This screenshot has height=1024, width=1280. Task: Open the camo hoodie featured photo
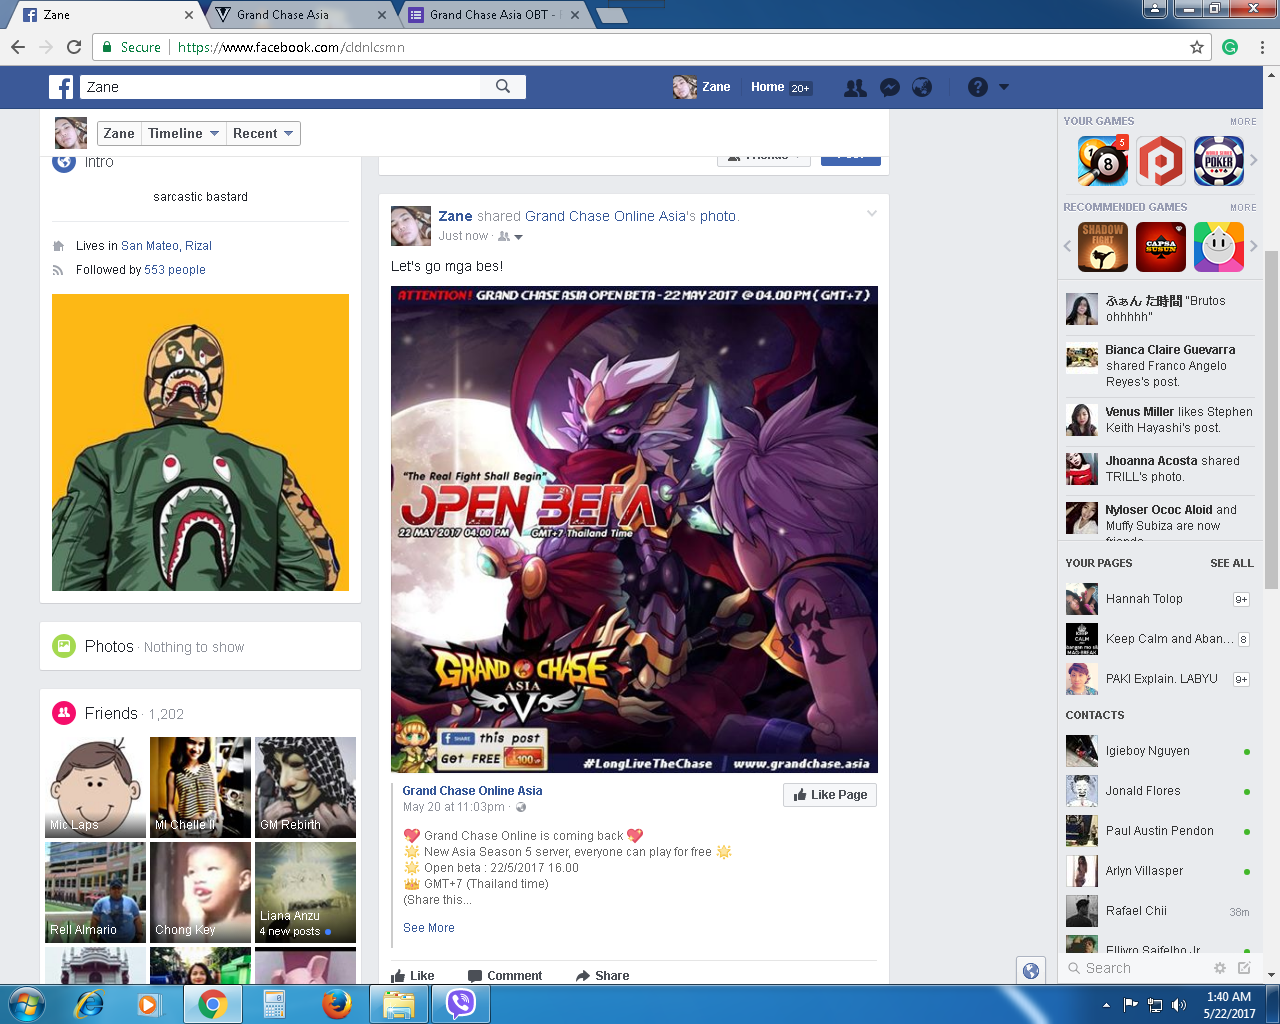click(200, 442)
